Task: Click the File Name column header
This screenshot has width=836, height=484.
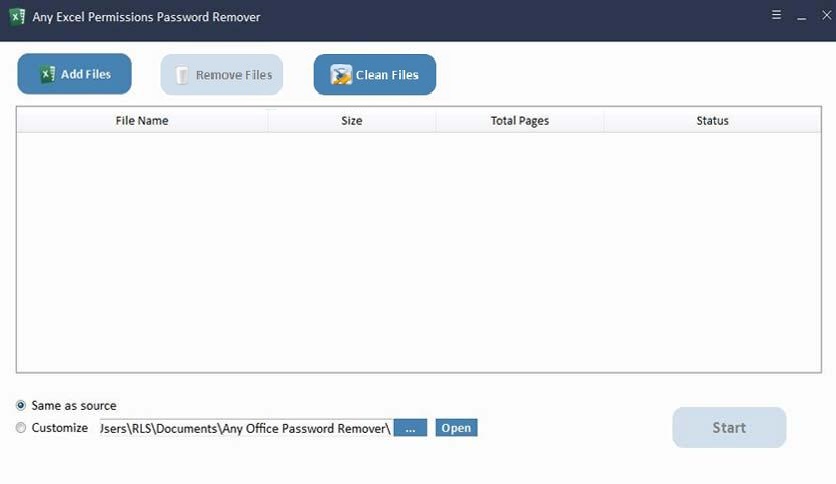Action: [142, 120]
